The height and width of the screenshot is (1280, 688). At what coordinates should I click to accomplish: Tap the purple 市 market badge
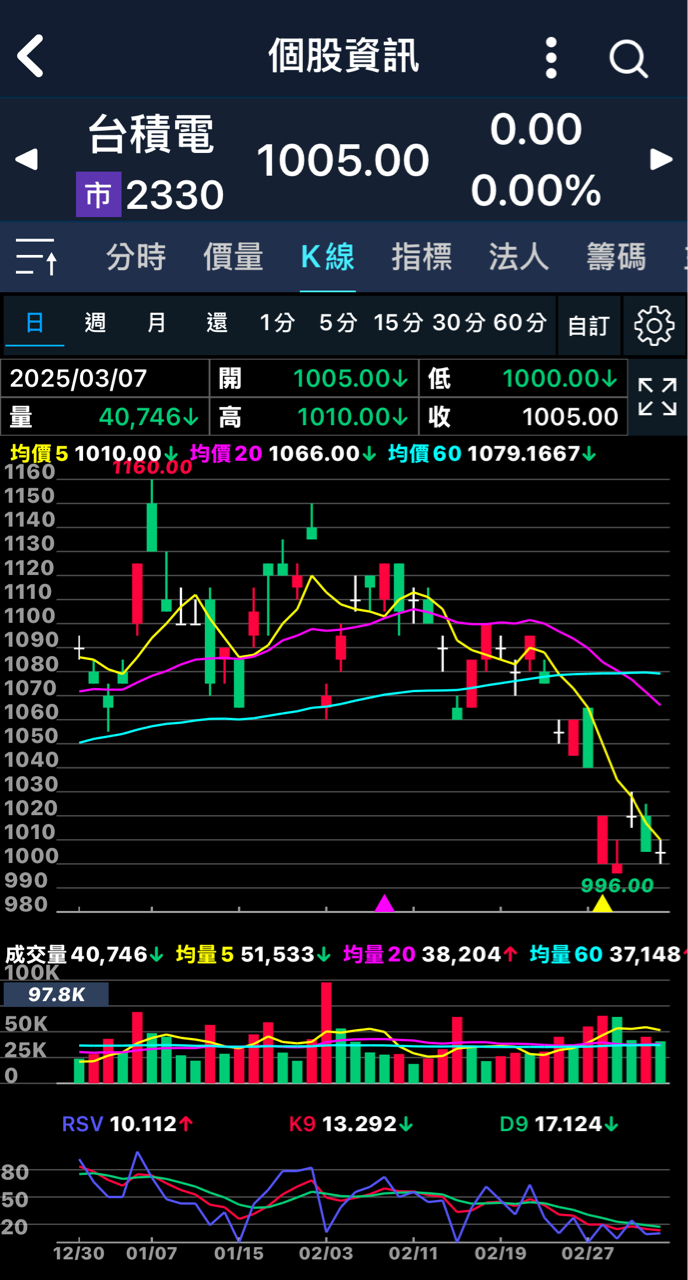(x=98, y=195)
